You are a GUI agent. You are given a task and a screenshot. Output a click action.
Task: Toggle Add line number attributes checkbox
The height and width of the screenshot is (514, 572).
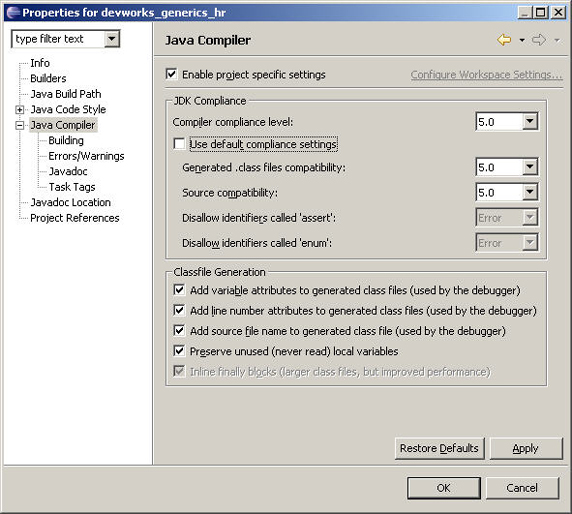pyautogui.click(x=179, y=310)
